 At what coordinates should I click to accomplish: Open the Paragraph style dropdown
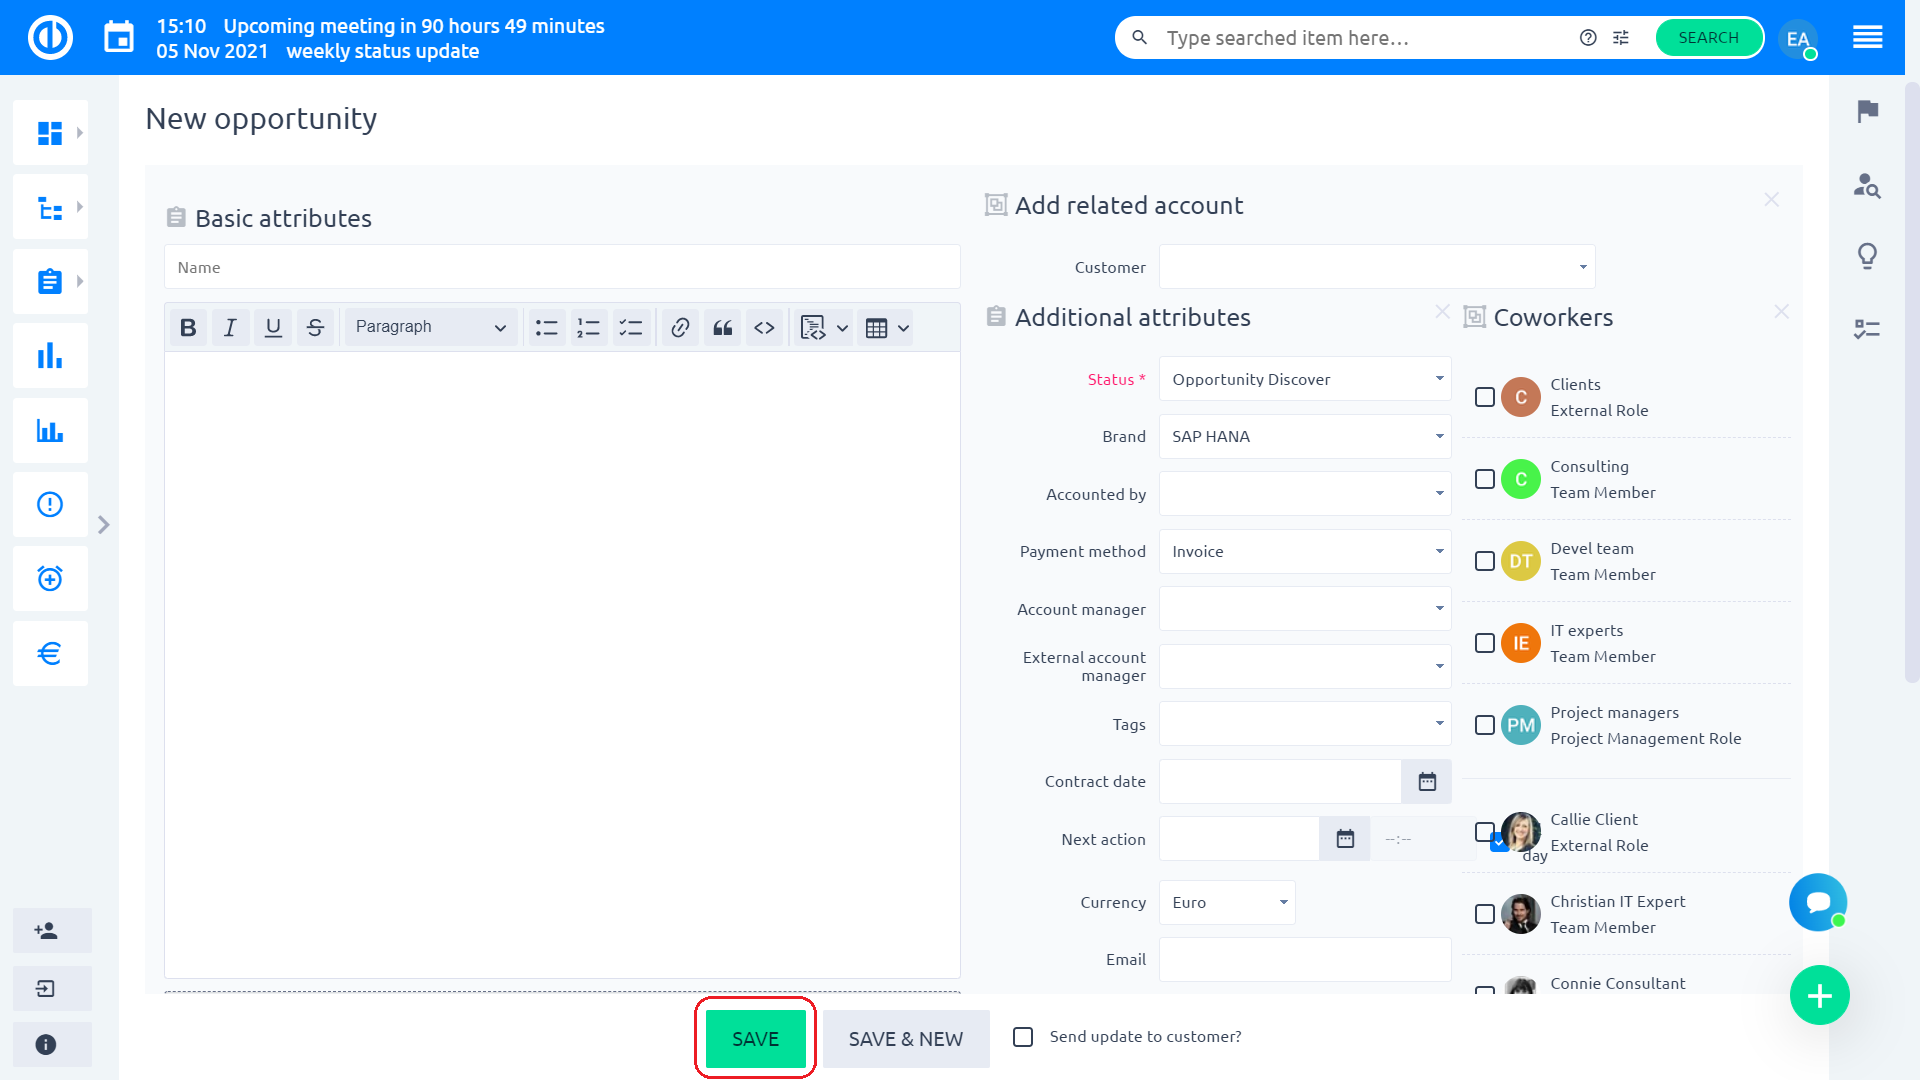coord(431,327)
